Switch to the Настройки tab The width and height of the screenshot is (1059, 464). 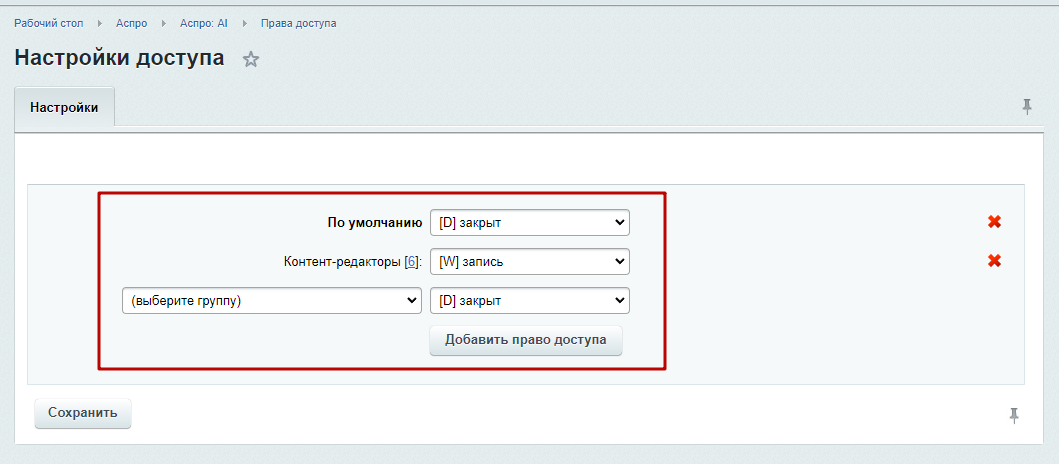(64, 107)
